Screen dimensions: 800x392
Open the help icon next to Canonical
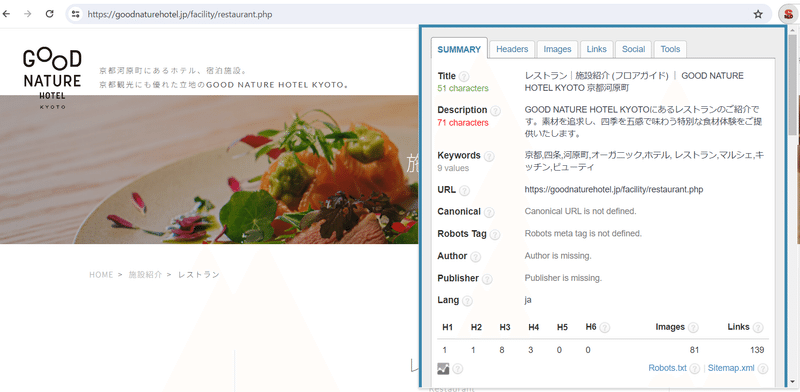click(x=489, y=212)
